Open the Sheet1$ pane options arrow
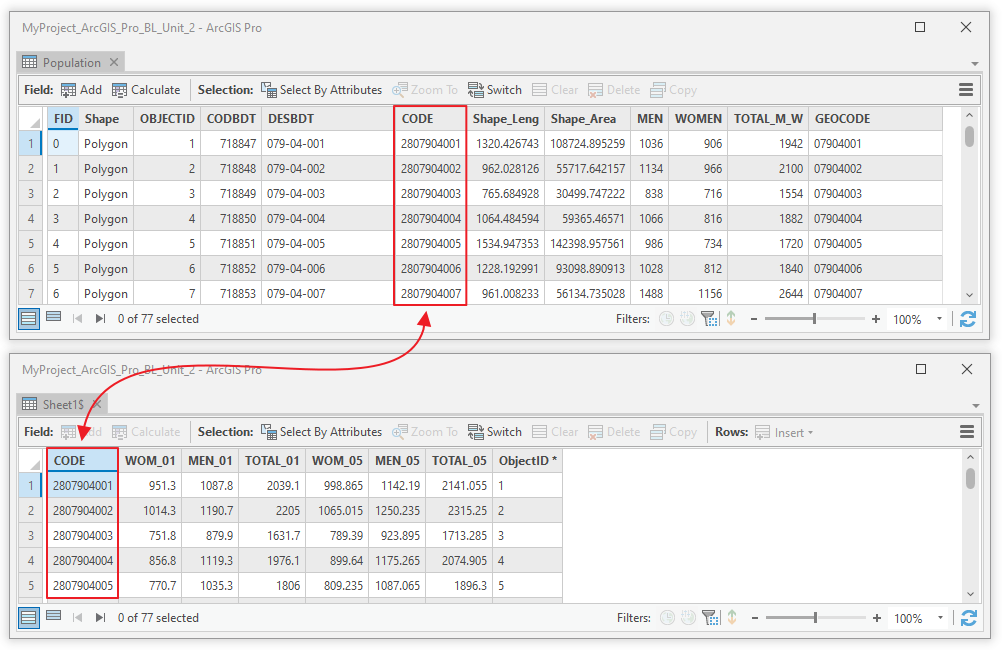Screen dimensions: 1002x650 click(x=975, y=405)
